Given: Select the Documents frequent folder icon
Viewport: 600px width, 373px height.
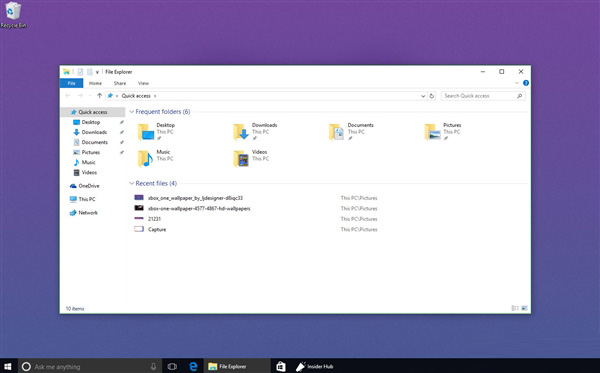Looking at the screenshot, I should coord(337,132).
